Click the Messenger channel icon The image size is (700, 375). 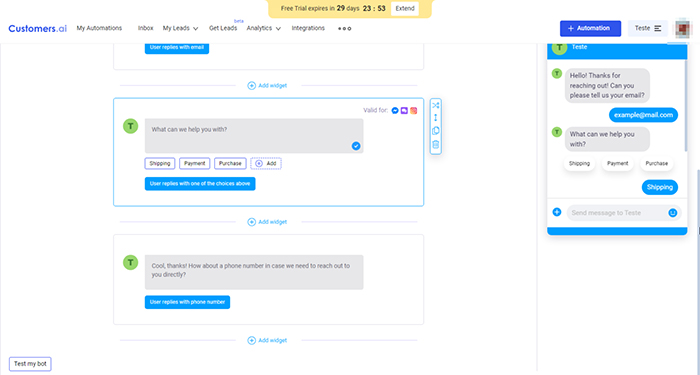tap(395, 110)
